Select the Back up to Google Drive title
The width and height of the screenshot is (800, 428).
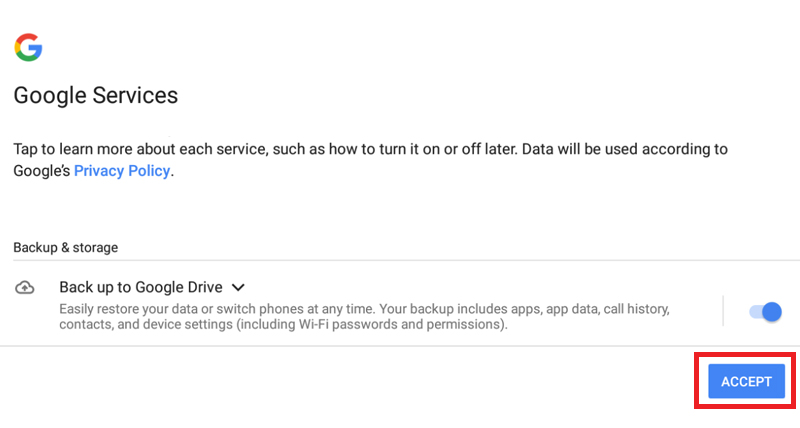click(x=141, y=287)
